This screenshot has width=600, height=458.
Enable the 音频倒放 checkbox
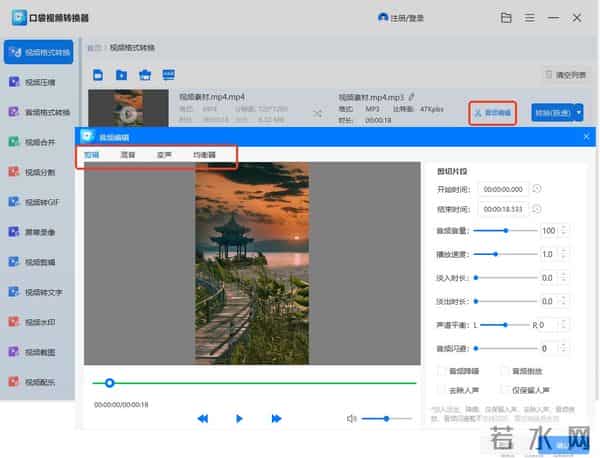(505, 371)
